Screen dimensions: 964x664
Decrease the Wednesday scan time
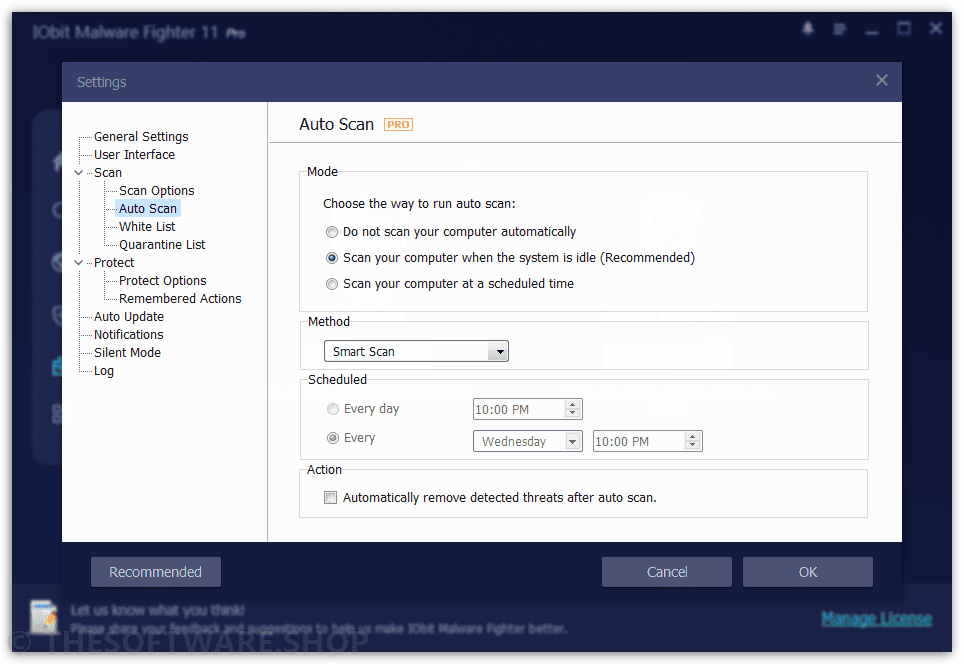point(692,446)
